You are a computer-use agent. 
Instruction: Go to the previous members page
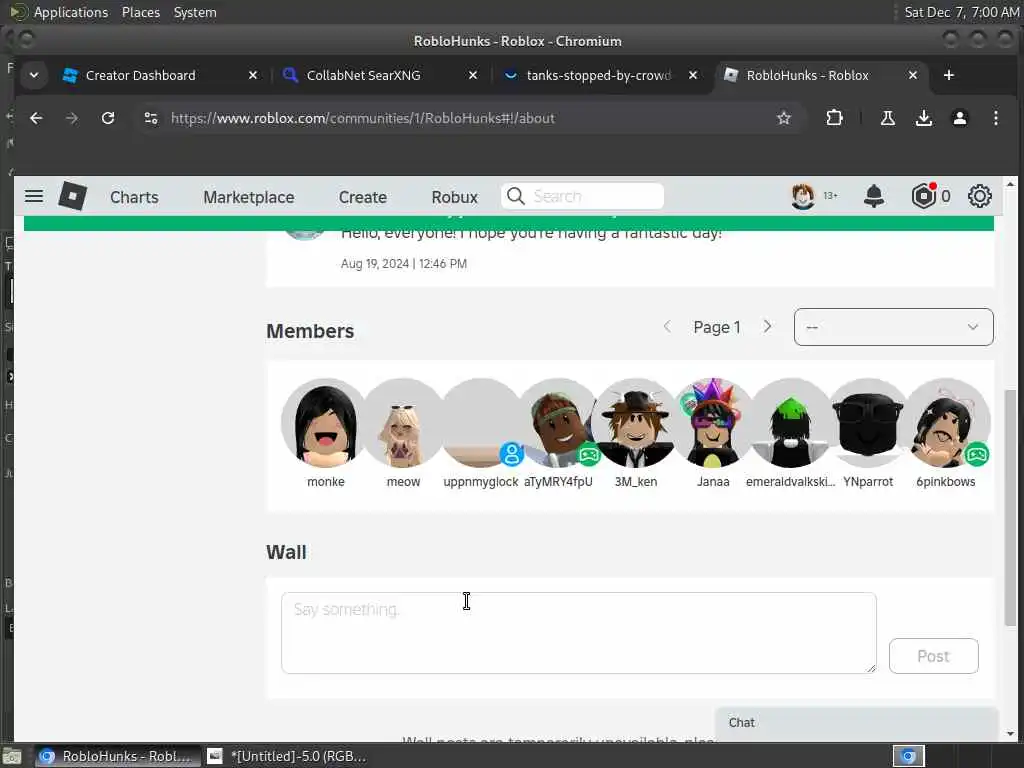tap(667, 327)
